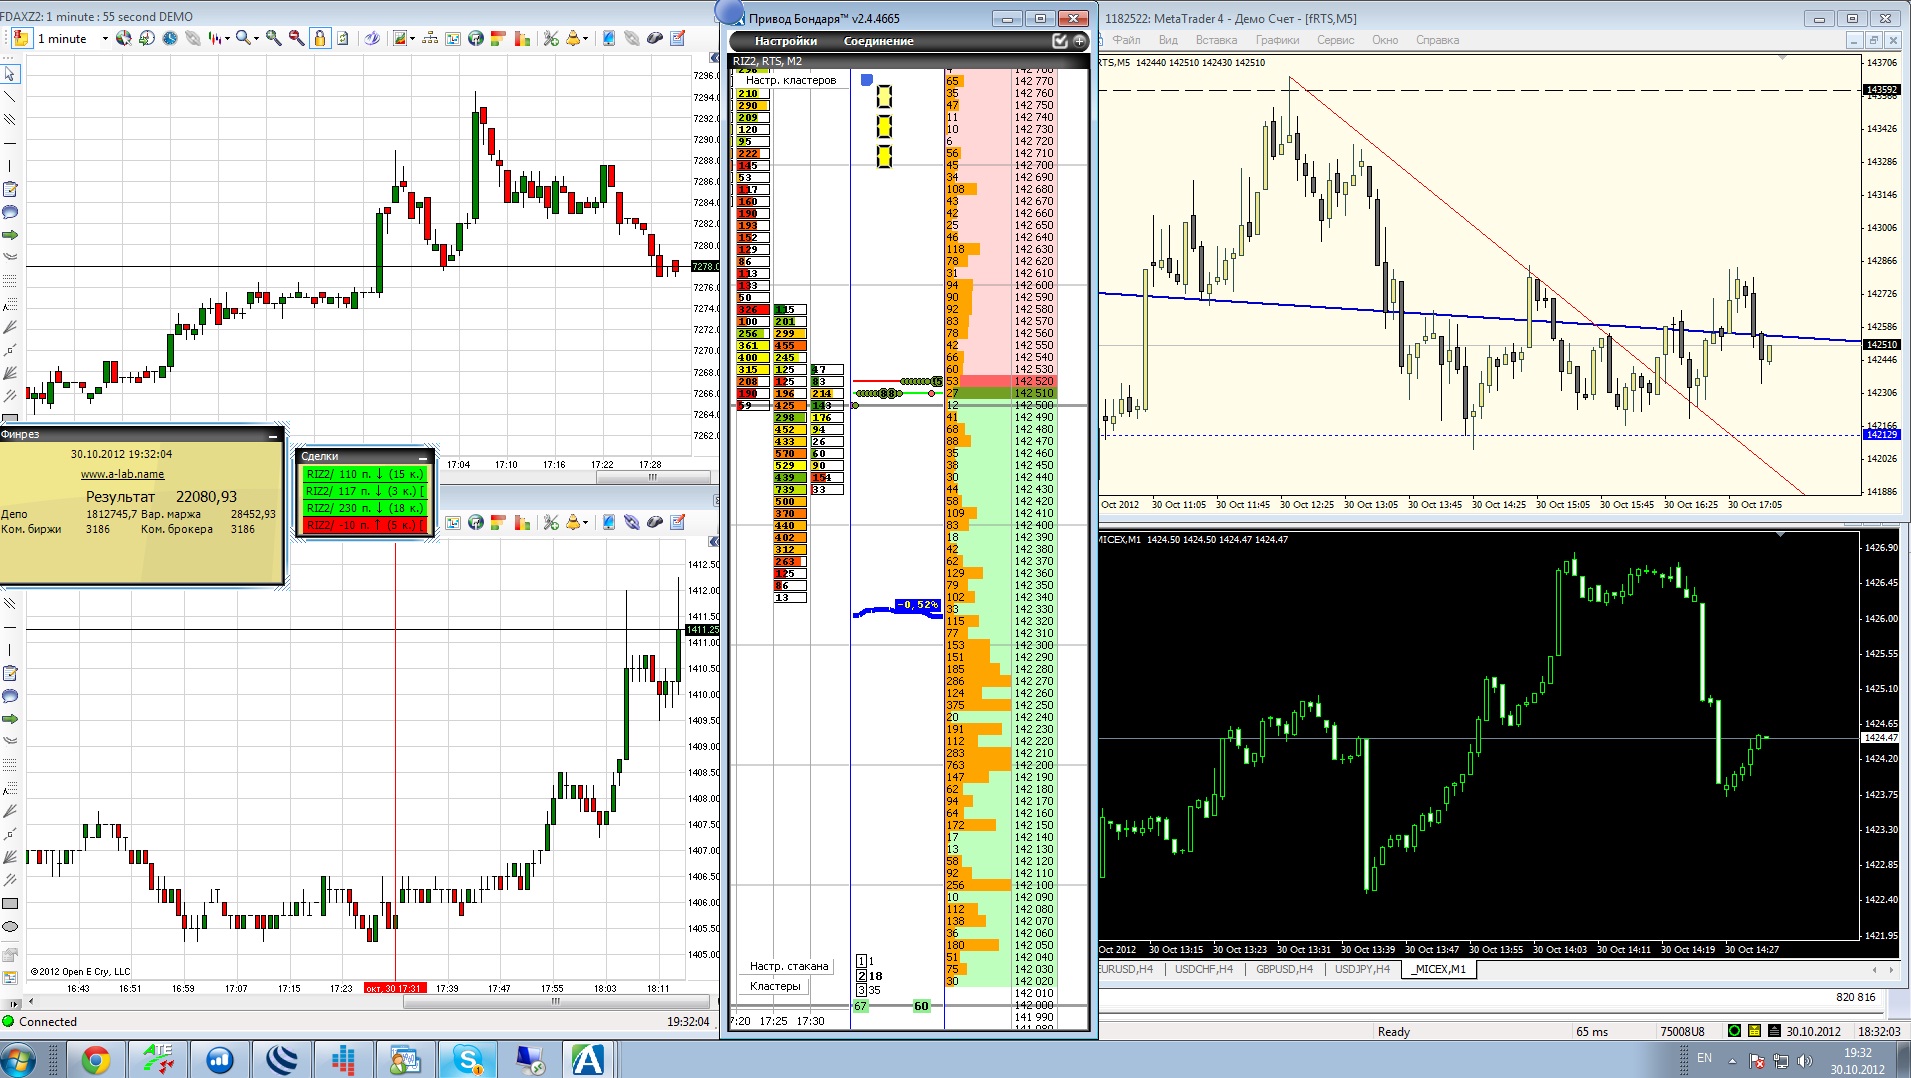
Task: Select the red RIZ2 -10 trade row in Сделки
Action: [365, 525]
